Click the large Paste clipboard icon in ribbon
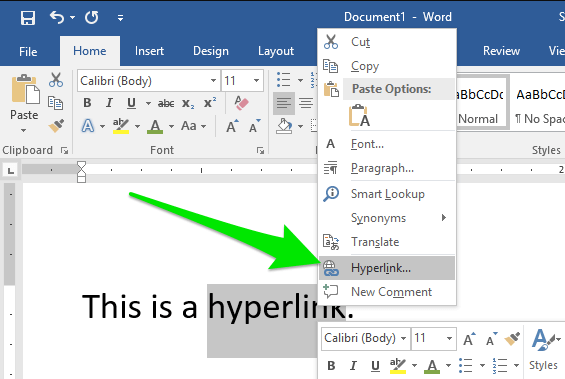This screenshot has width=565, height=379. (x=25, y=89)
